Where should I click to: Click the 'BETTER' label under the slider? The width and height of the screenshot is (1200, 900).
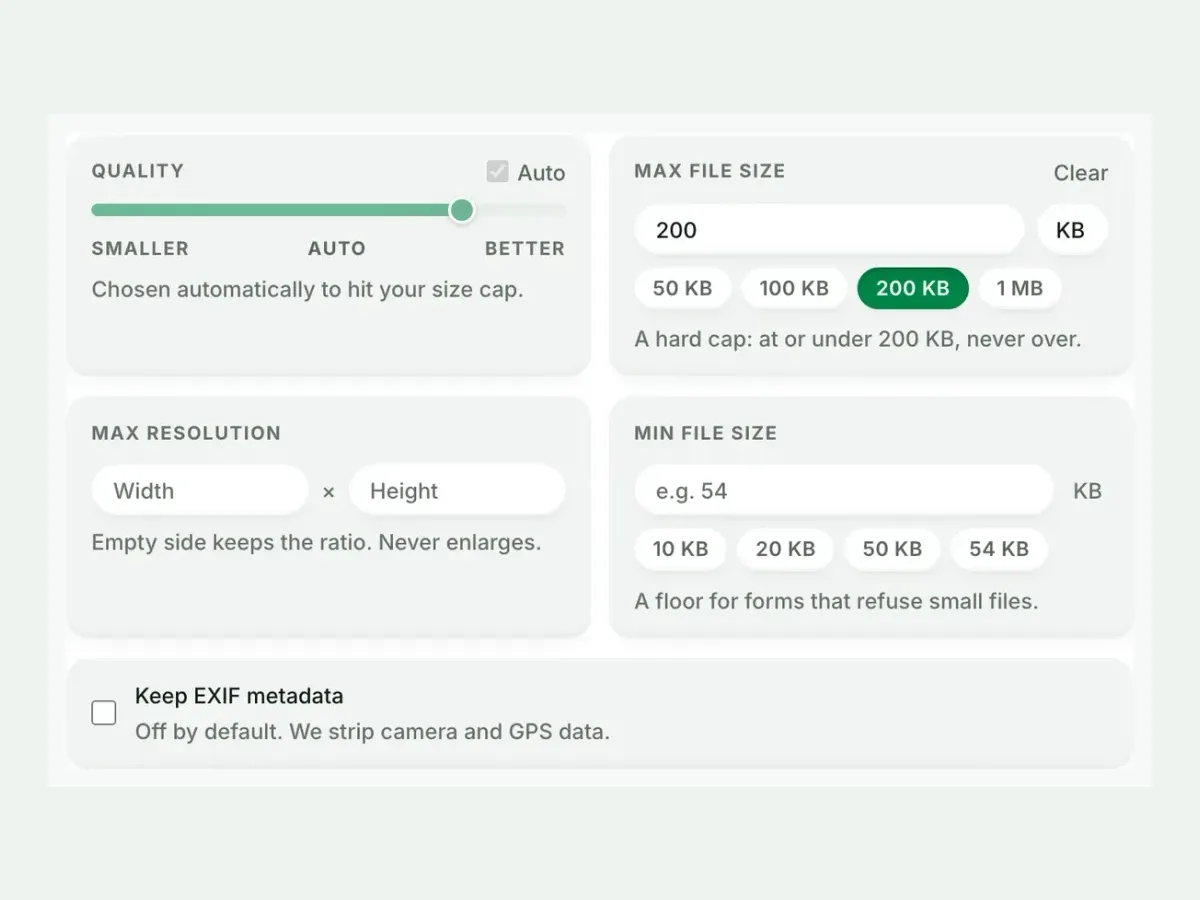tap(525, 249)
